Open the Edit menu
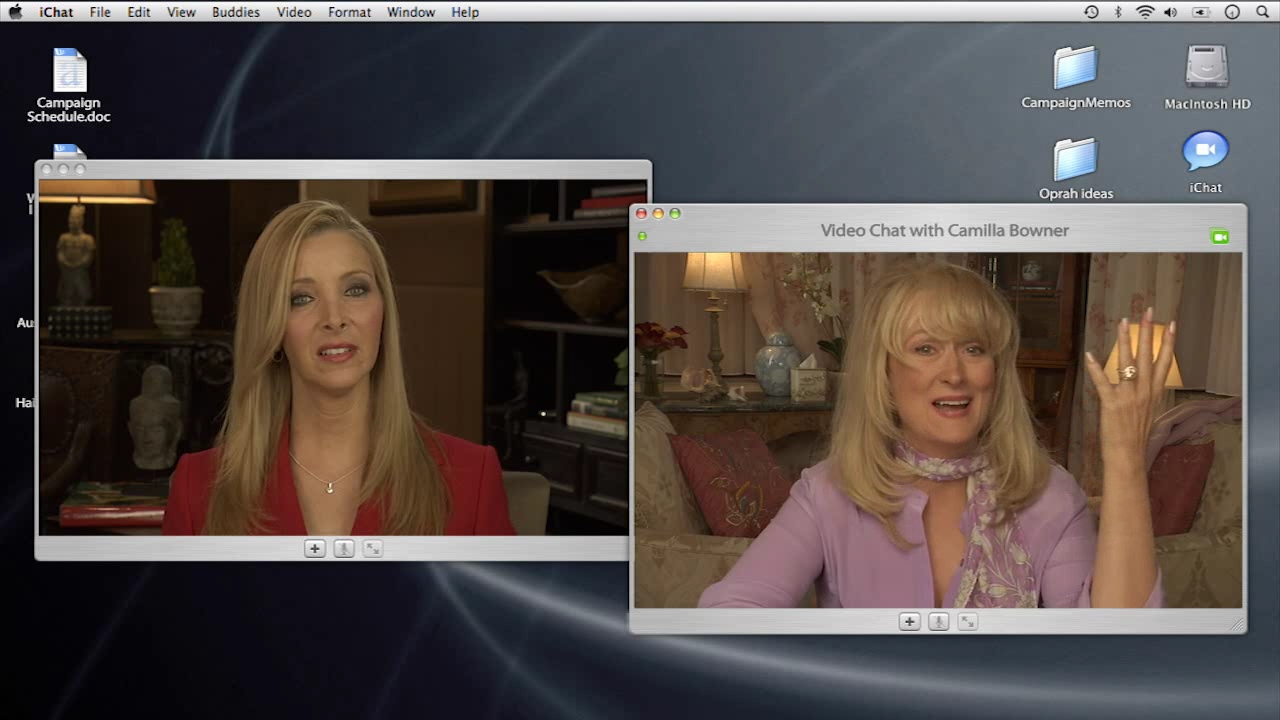This screenshot has height=720, width=1280. point(139,12)
